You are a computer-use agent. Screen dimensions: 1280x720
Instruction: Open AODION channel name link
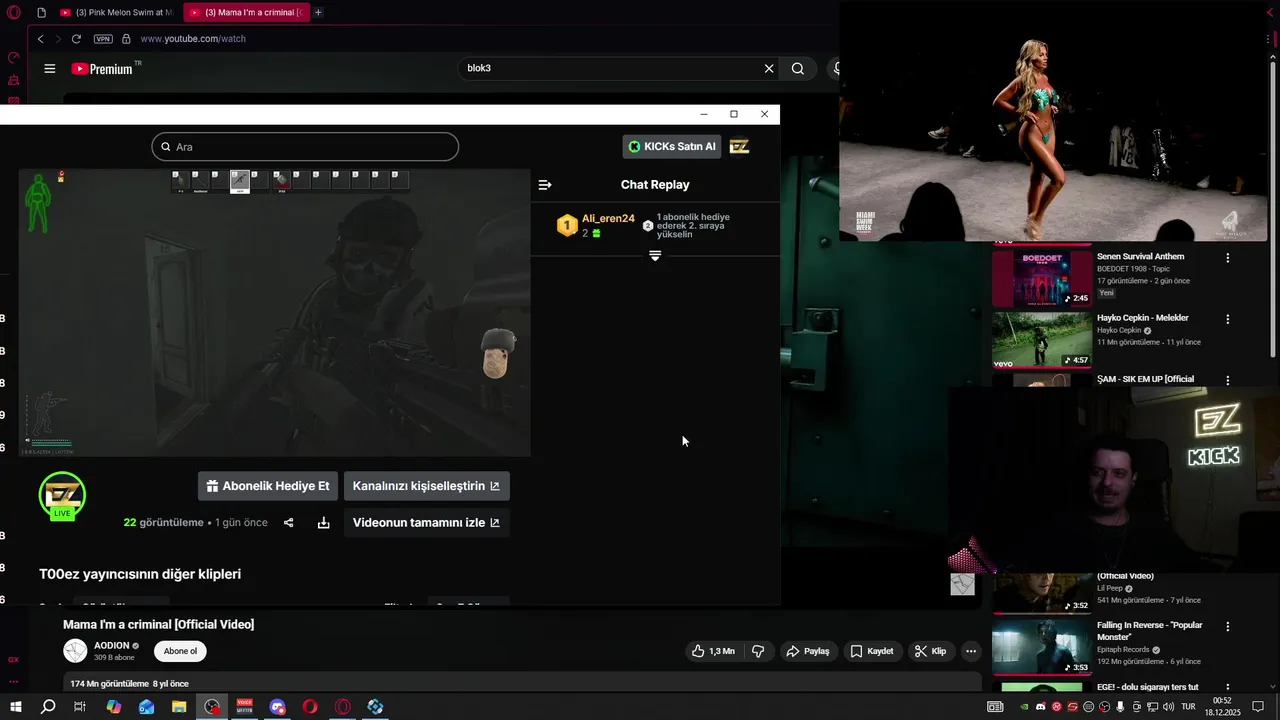112,646
